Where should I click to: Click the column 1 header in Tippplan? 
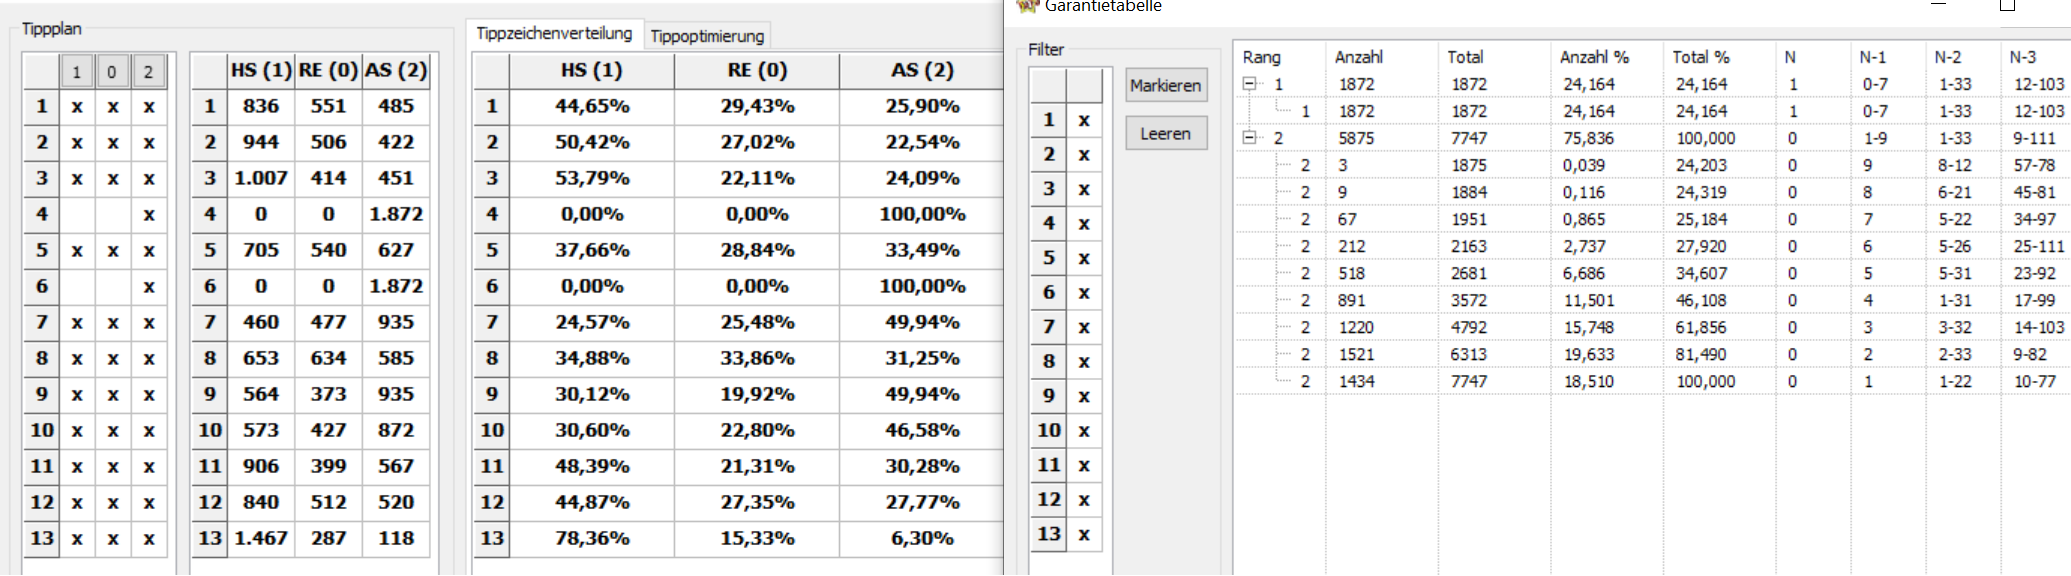76,71
